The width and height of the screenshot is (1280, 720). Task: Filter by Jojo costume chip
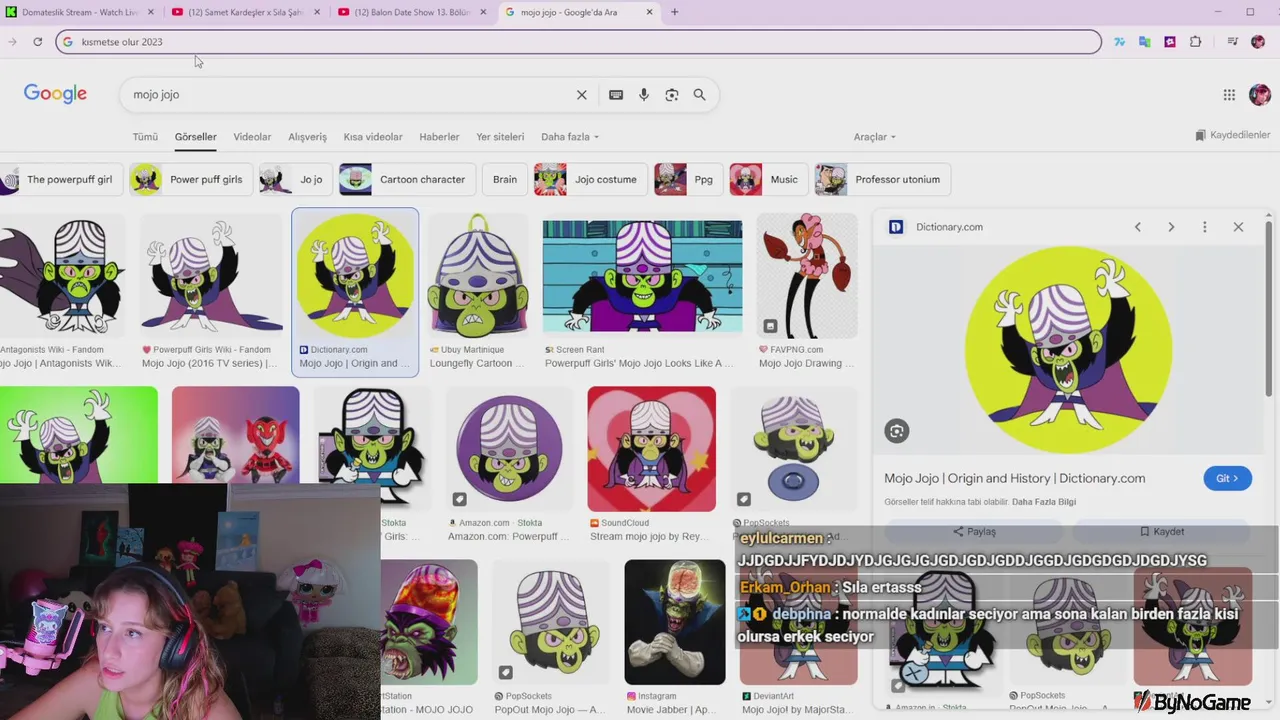tap(590, 179)
